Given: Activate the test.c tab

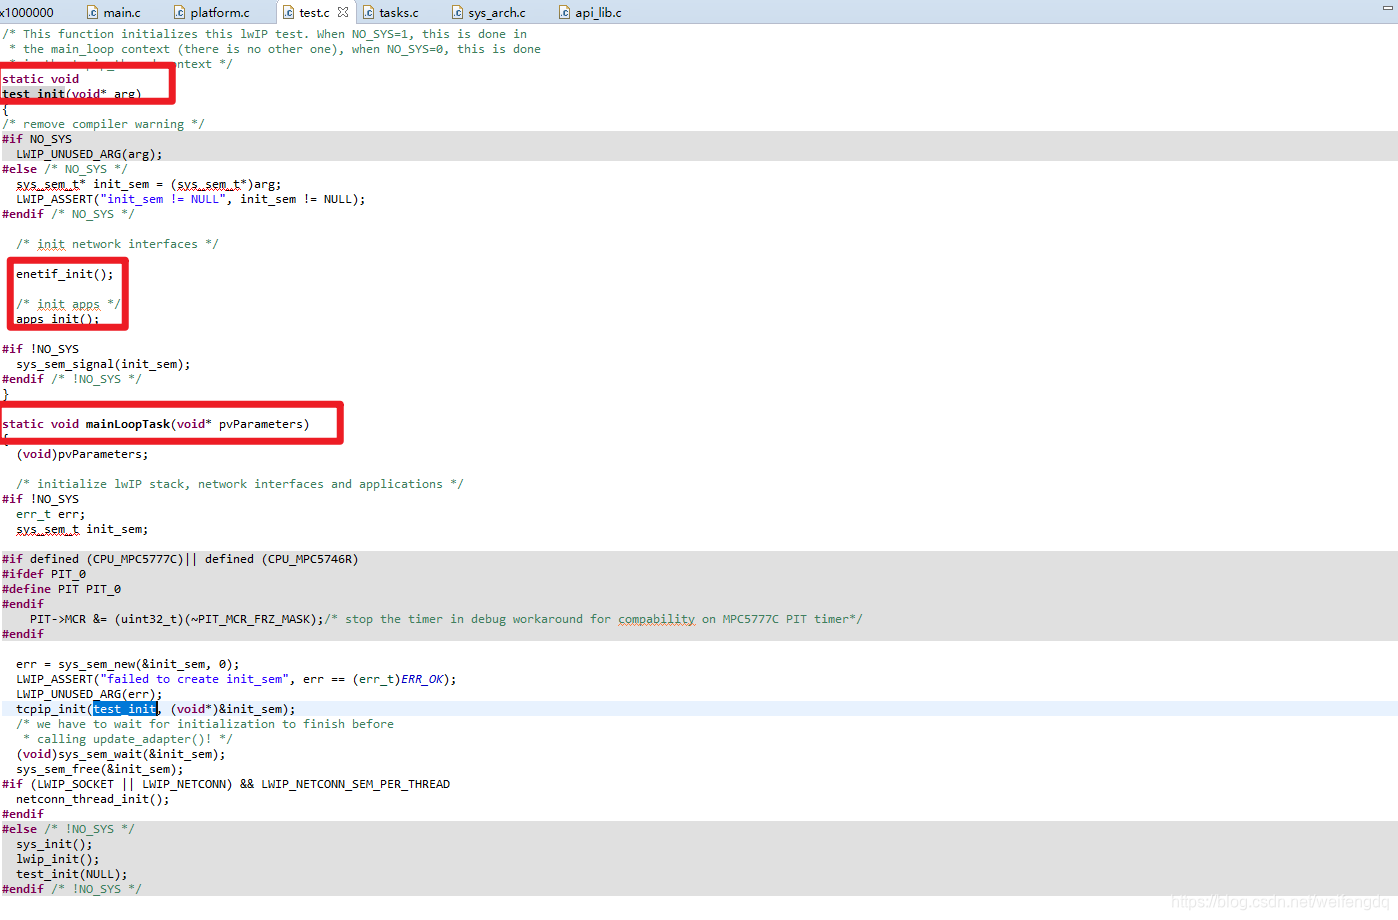Looking at the screenshot, I should pyautogui.click(x=314, y=12).
